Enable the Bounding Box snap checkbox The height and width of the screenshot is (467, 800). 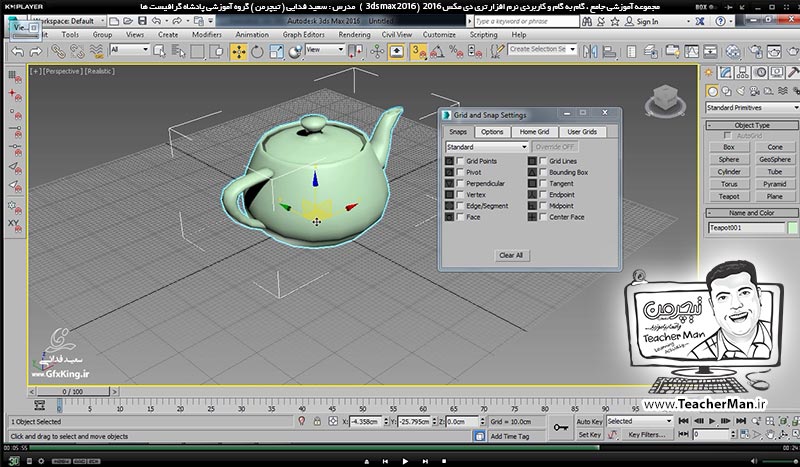pos(543,172)
